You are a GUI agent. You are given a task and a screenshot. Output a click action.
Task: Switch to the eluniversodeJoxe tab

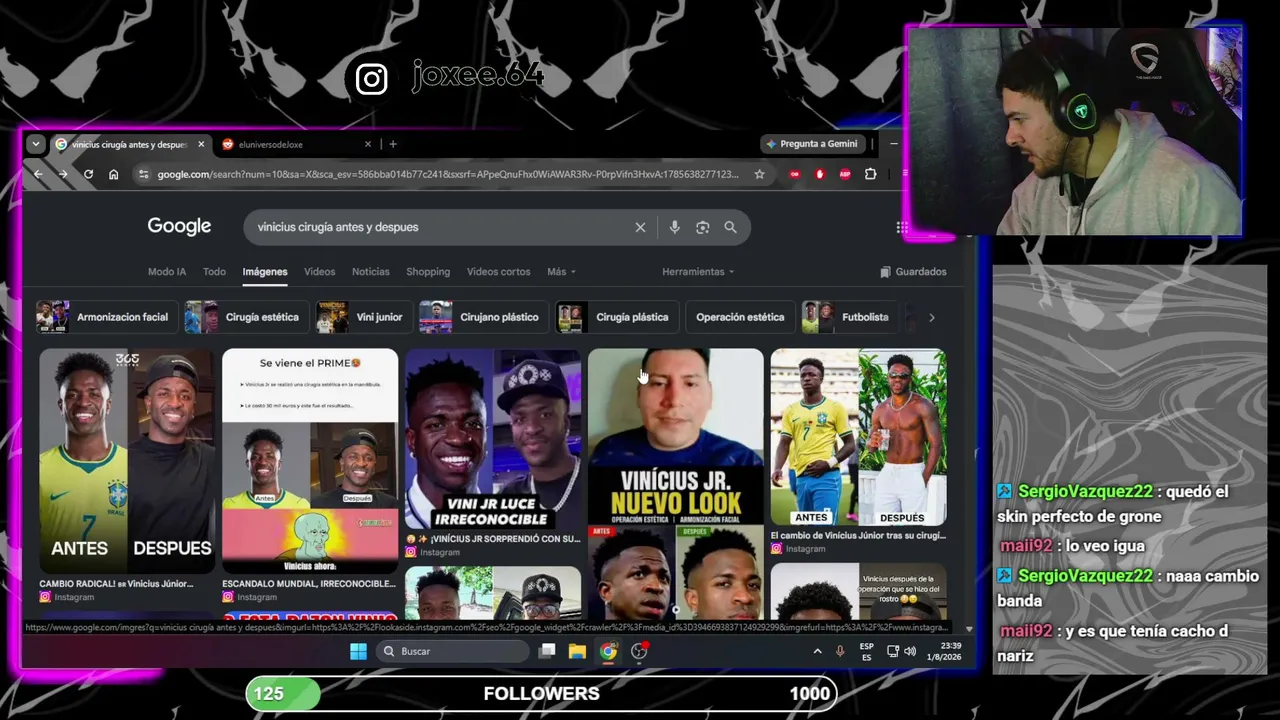298,144
